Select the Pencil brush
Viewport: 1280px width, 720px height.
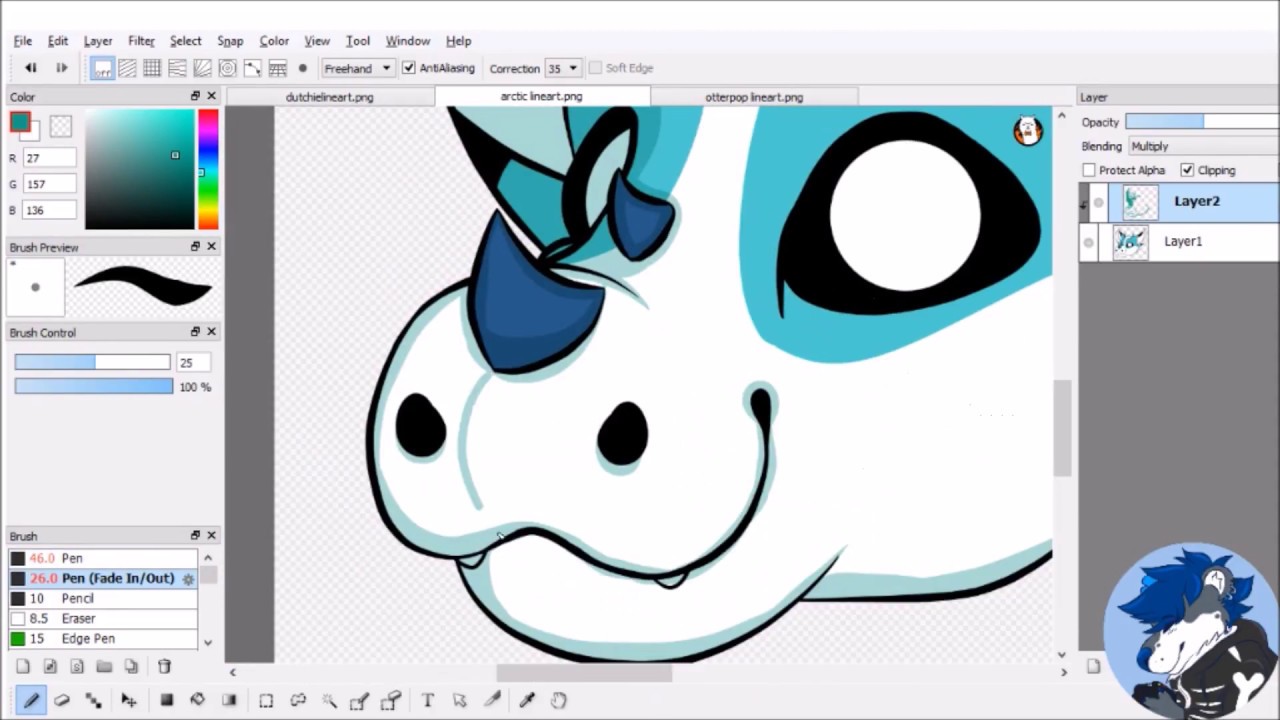[x=103, y=598]
